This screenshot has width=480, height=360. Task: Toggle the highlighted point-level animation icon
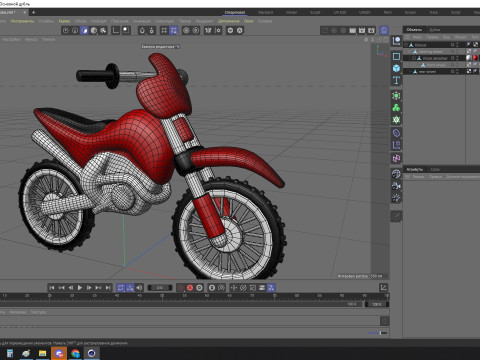tap(271, 288)
